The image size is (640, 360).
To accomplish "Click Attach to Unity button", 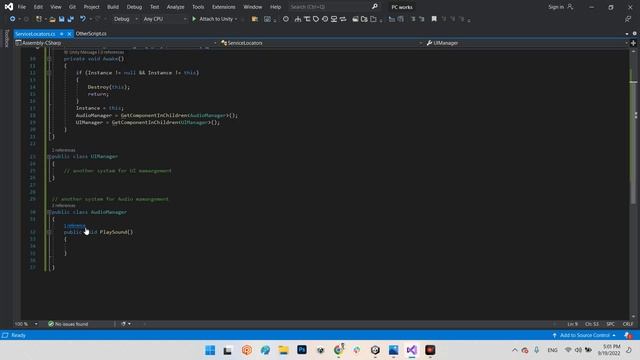I will click(215, 19).
